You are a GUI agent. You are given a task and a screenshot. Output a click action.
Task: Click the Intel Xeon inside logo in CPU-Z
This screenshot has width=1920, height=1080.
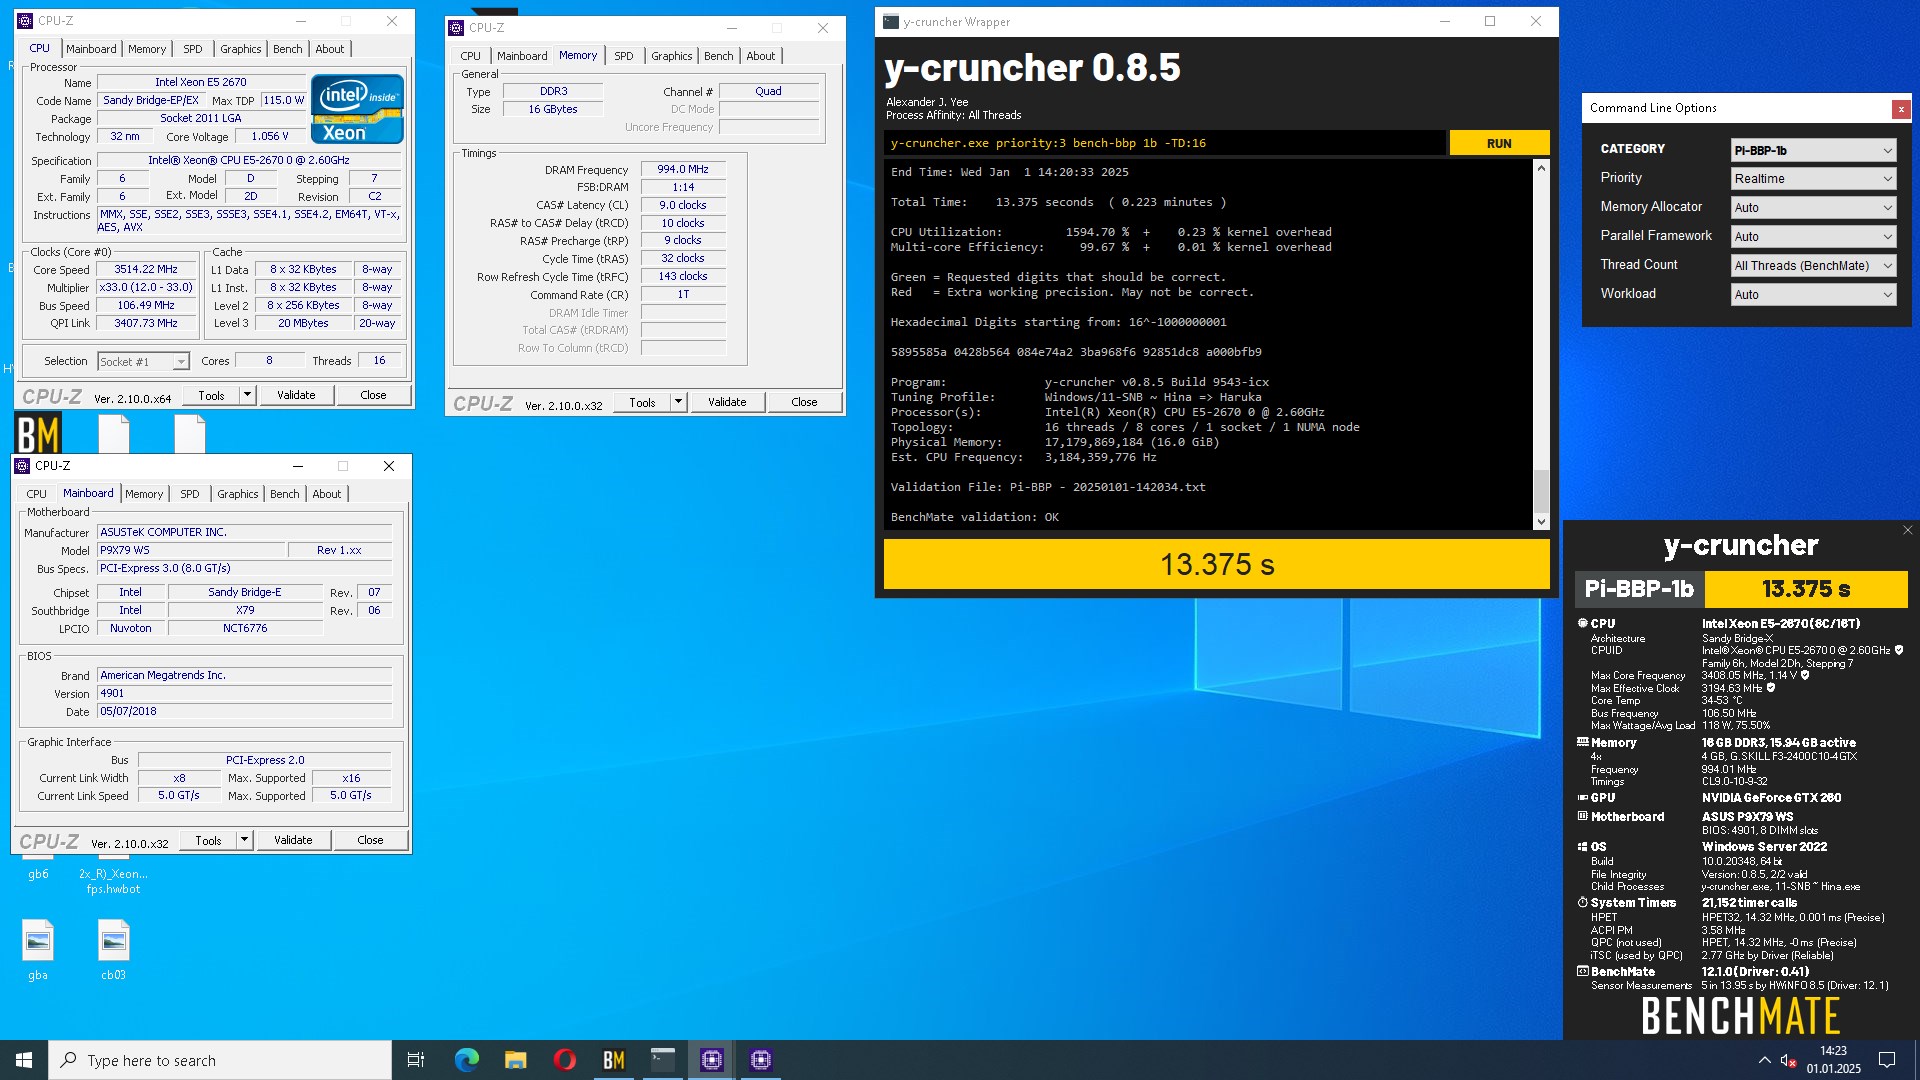[x=357, y=108]
